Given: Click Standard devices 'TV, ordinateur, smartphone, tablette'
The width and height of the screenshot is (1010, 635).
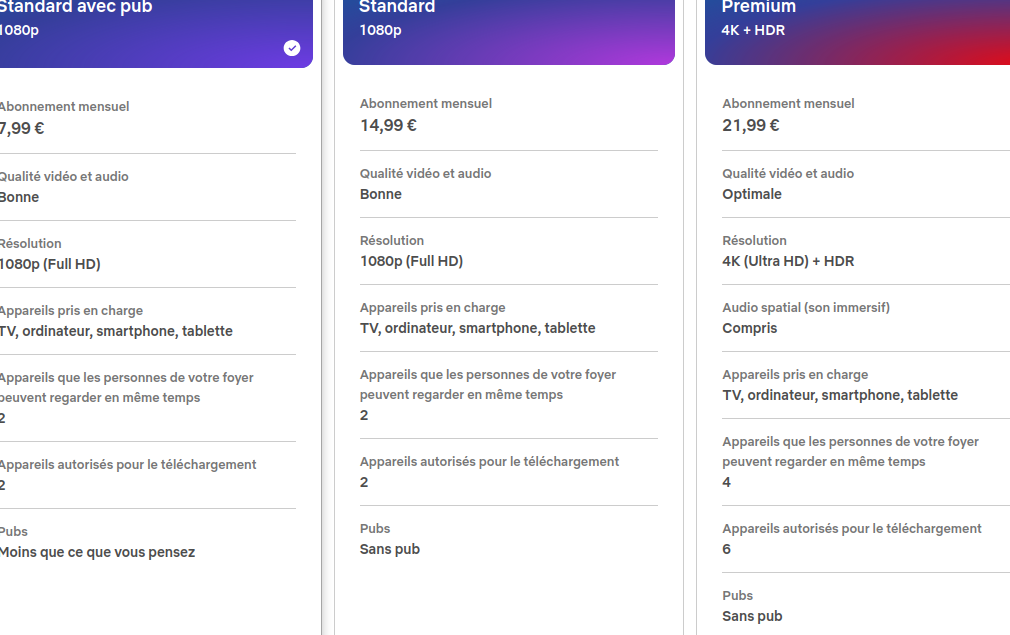Looking at the screenshot, I should click(x=477, y=328).
